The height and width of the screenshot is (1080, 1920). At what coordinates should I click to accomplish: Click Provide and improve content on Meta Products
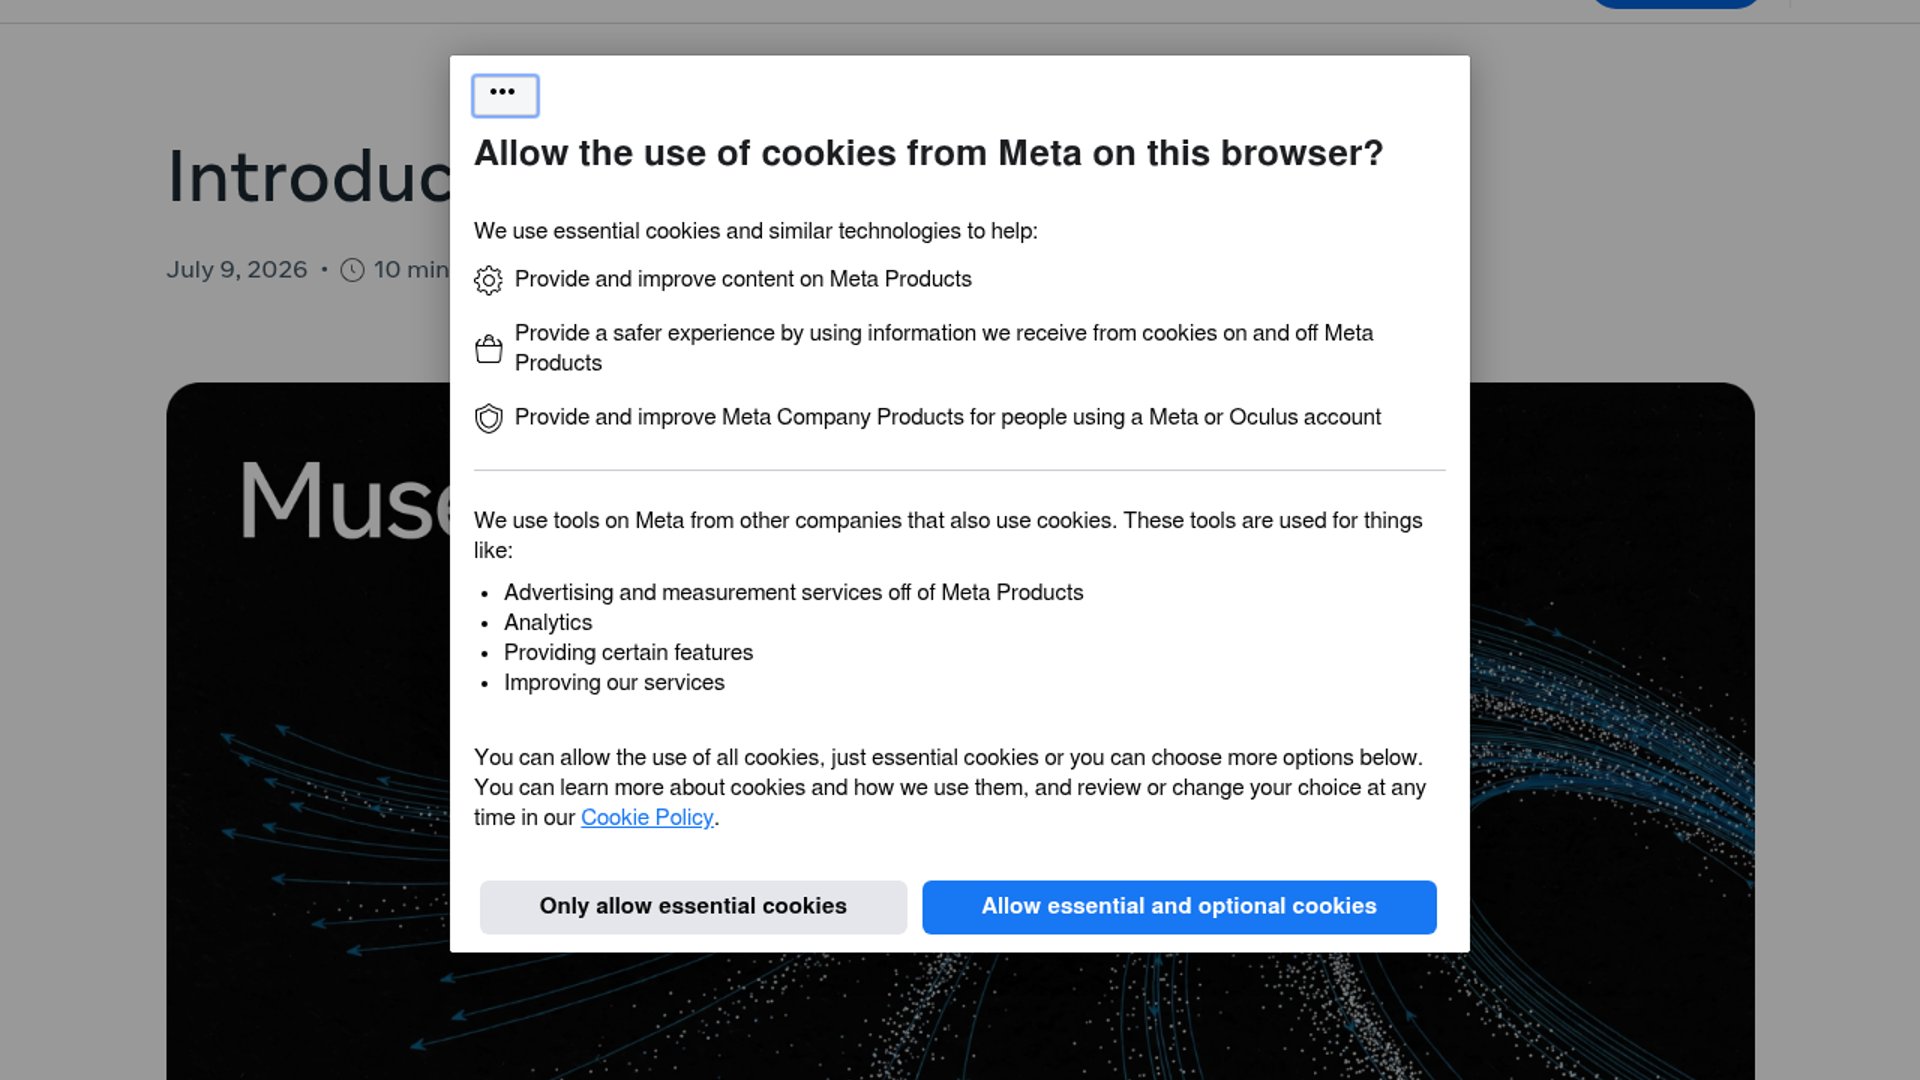click(x=743, y=279)
